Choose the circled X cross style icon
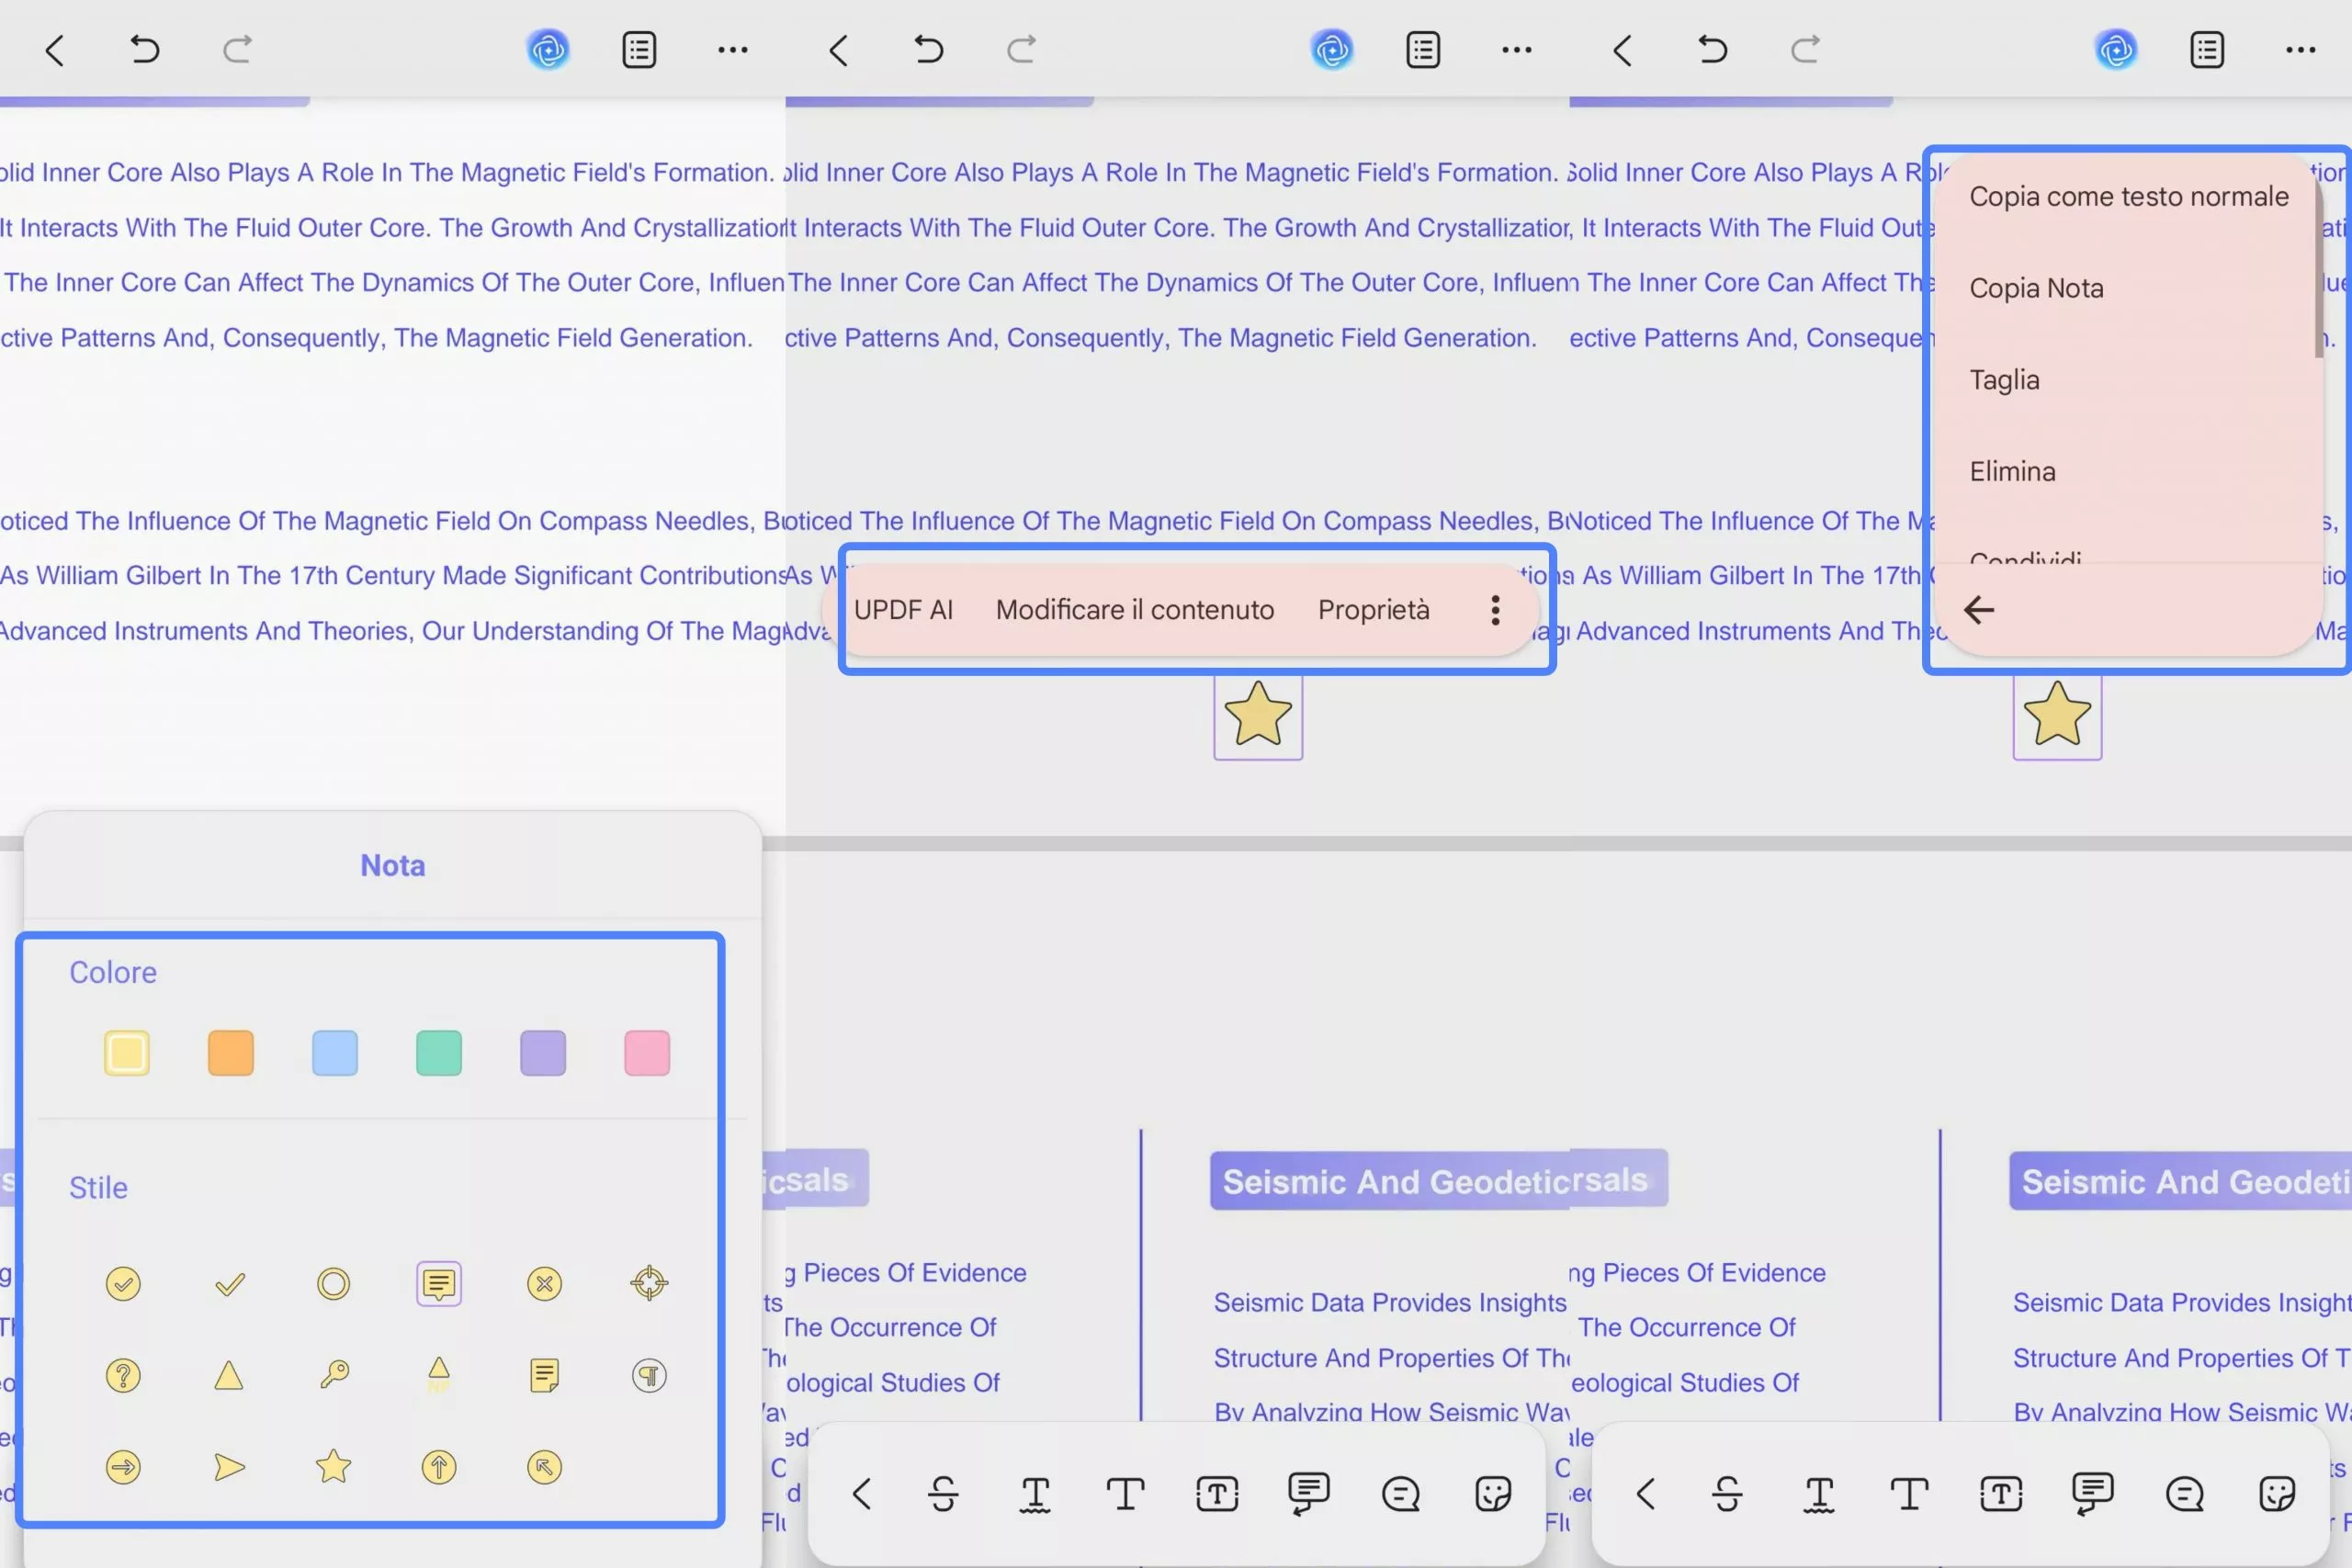Image resolution: width=2352 pixels, height=1568 pixels. click(x=544, y=1283)
